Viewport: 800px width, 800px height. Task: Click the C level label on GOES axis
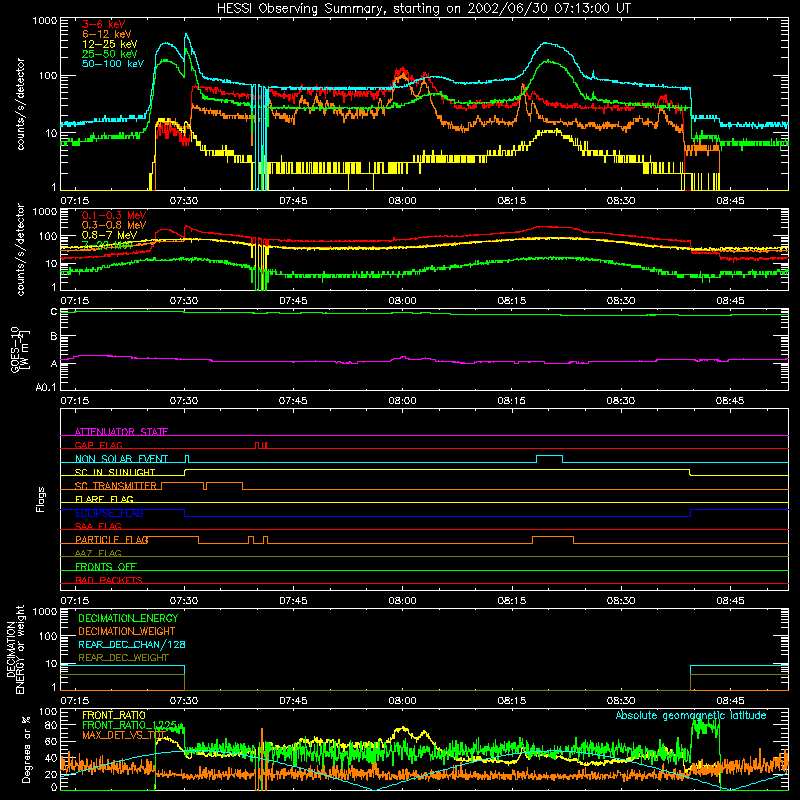tap(54, 312)
